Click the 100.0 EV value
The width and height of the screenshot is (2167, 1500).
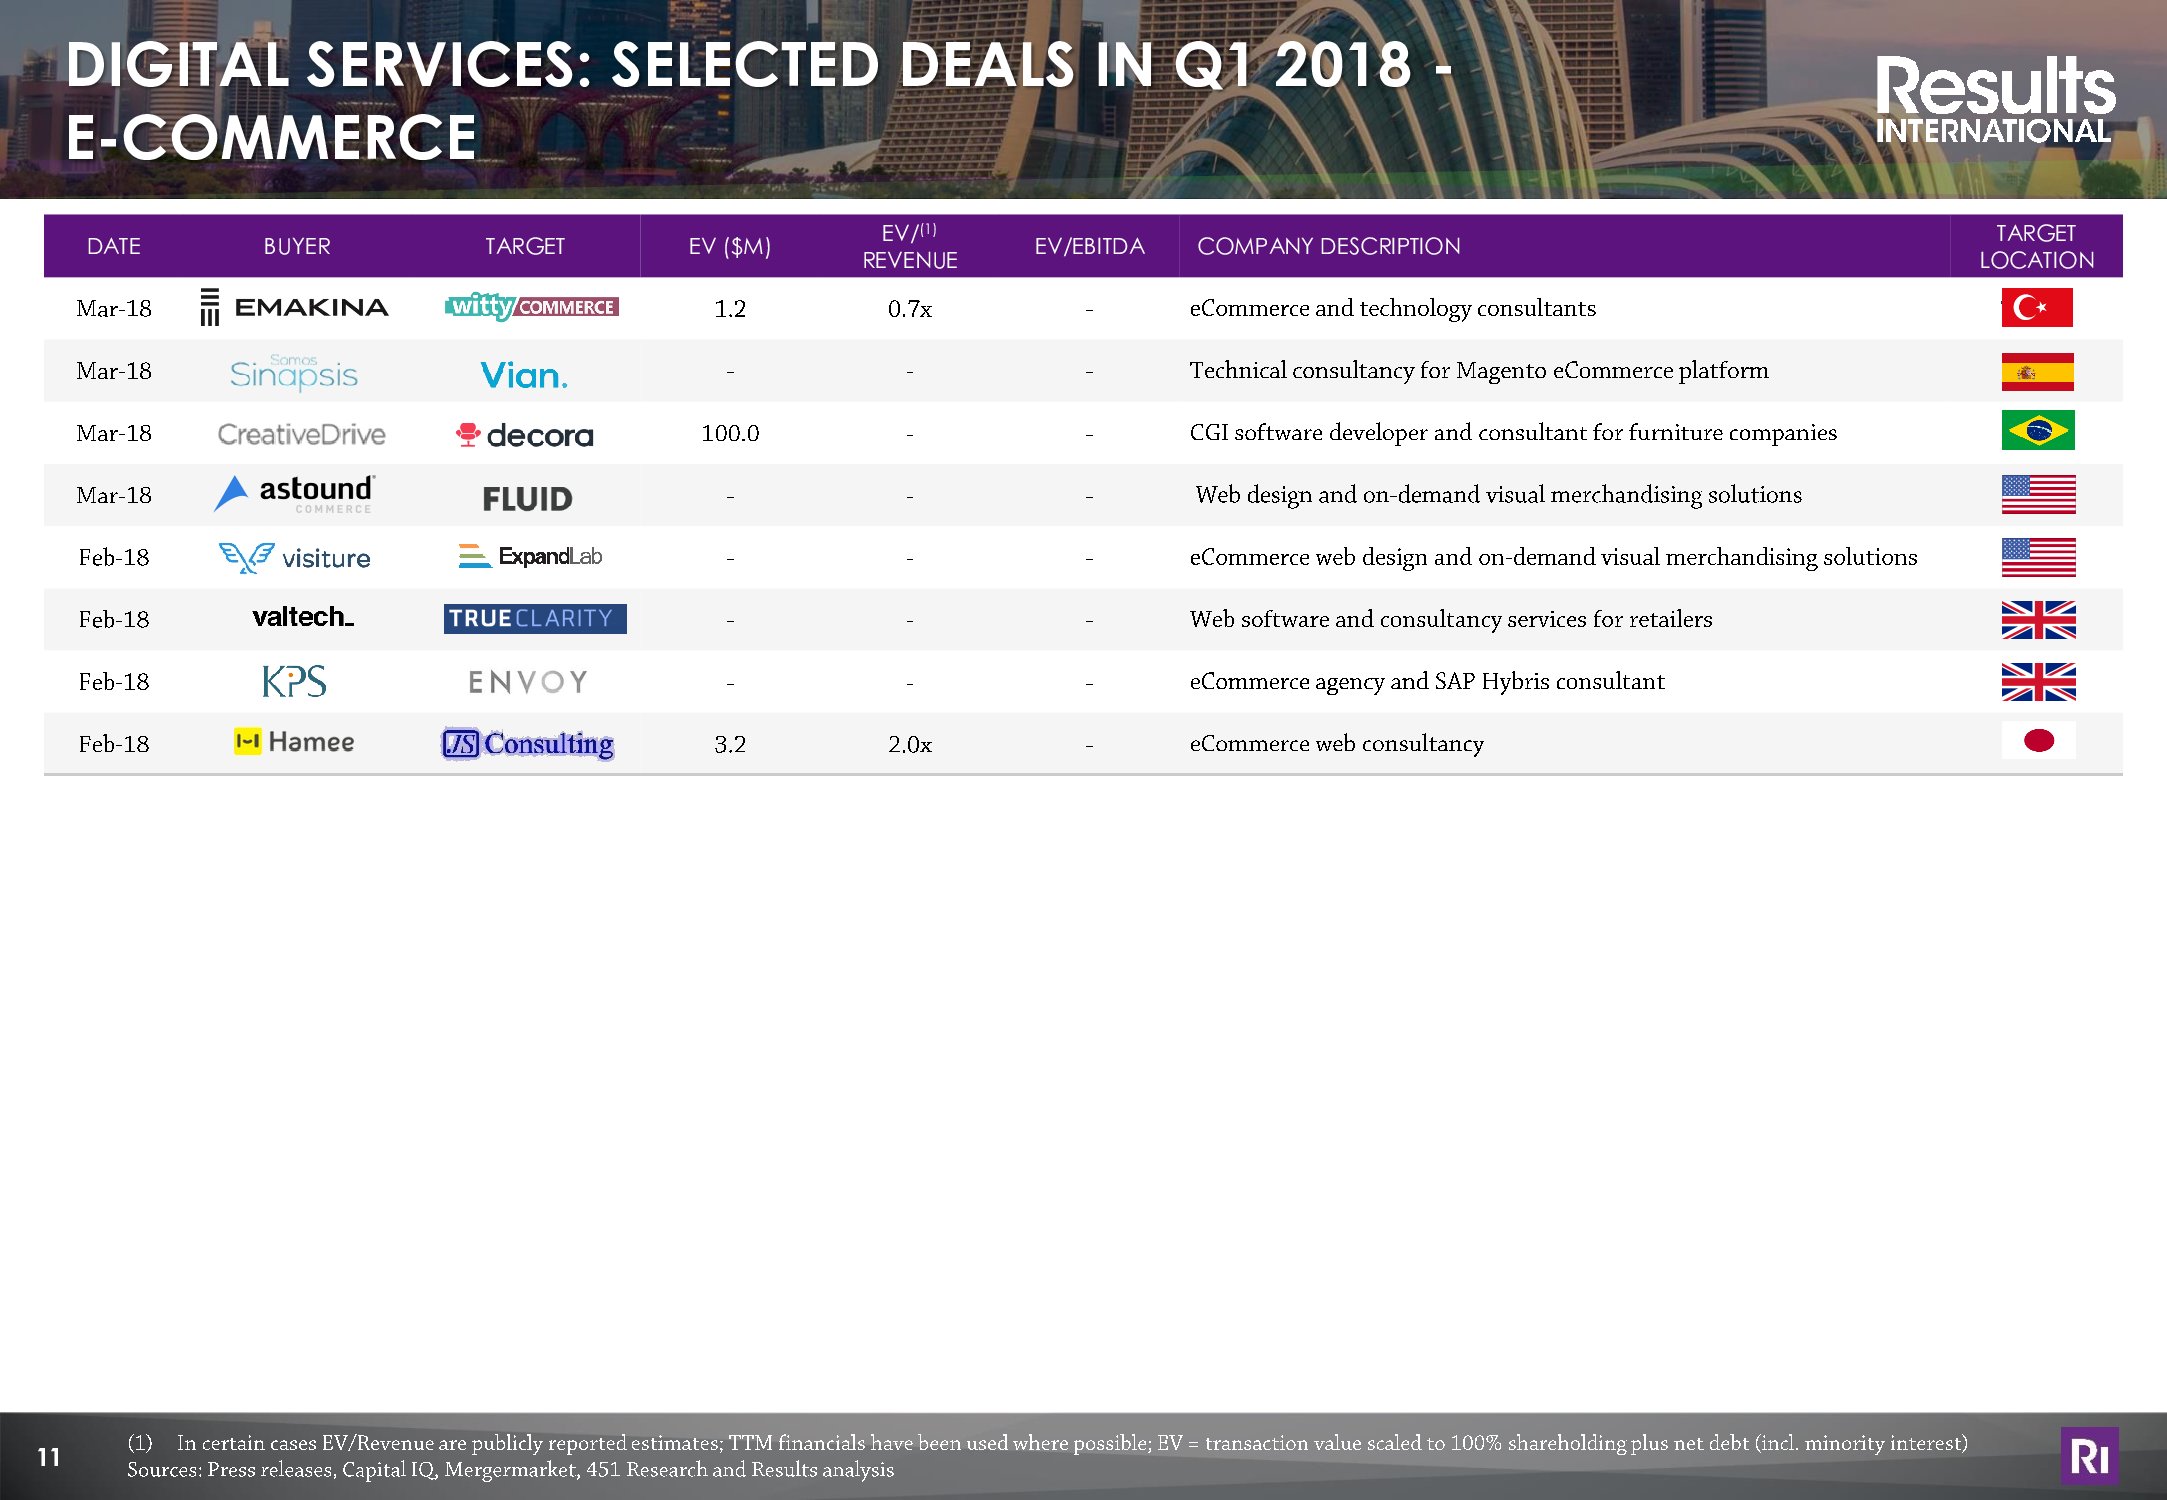[x=730, y=434]
